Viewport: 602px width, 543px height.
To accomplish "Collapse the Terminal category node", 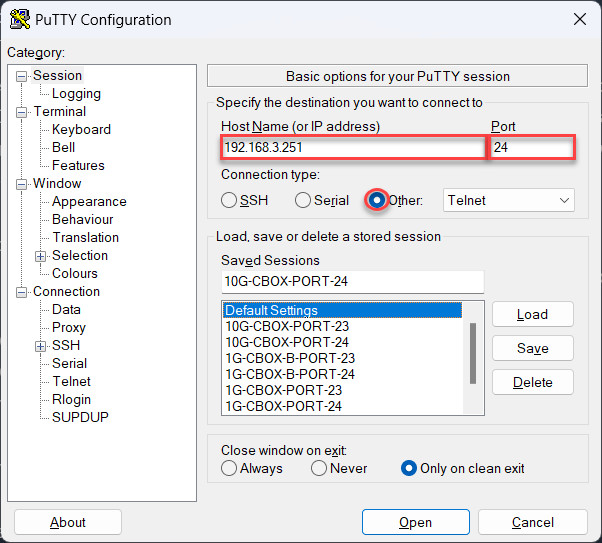I will [22, 112].
